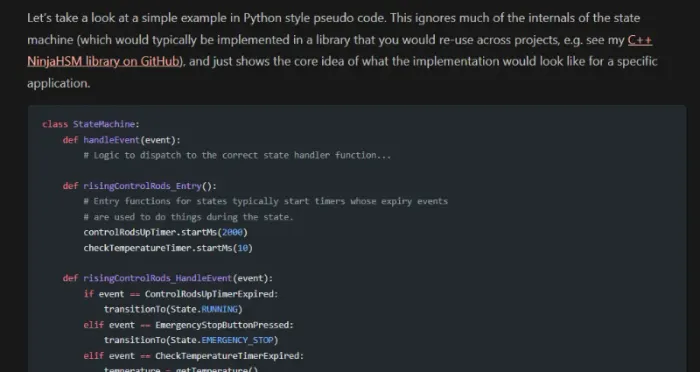Click CheckTemperatureTimerExpired in the elif line
Image resolution: width=700 pixels, height=372 pixels.
[227, 355]
